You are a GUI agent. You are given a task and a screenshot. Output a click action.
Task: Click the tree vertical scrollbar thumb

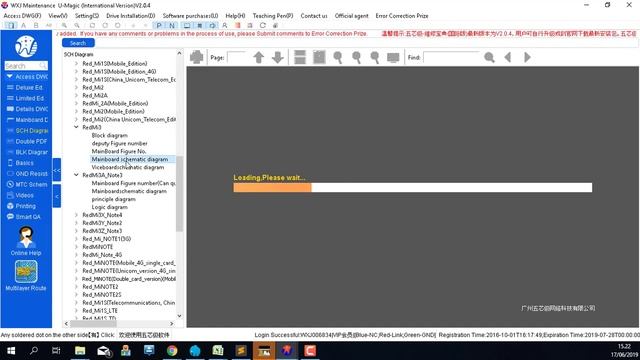[x=179, y=194]
